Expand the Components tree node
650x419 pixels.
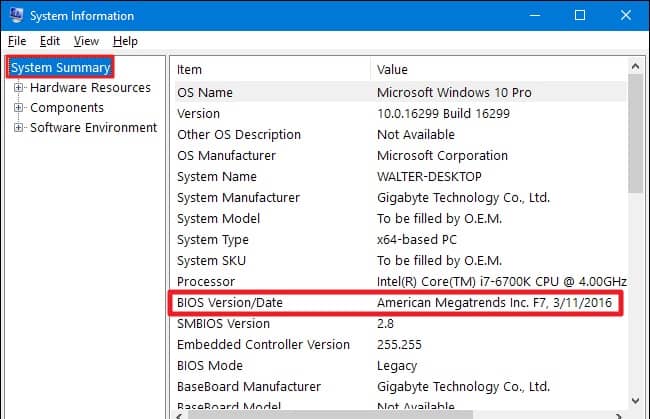[18, 107]
